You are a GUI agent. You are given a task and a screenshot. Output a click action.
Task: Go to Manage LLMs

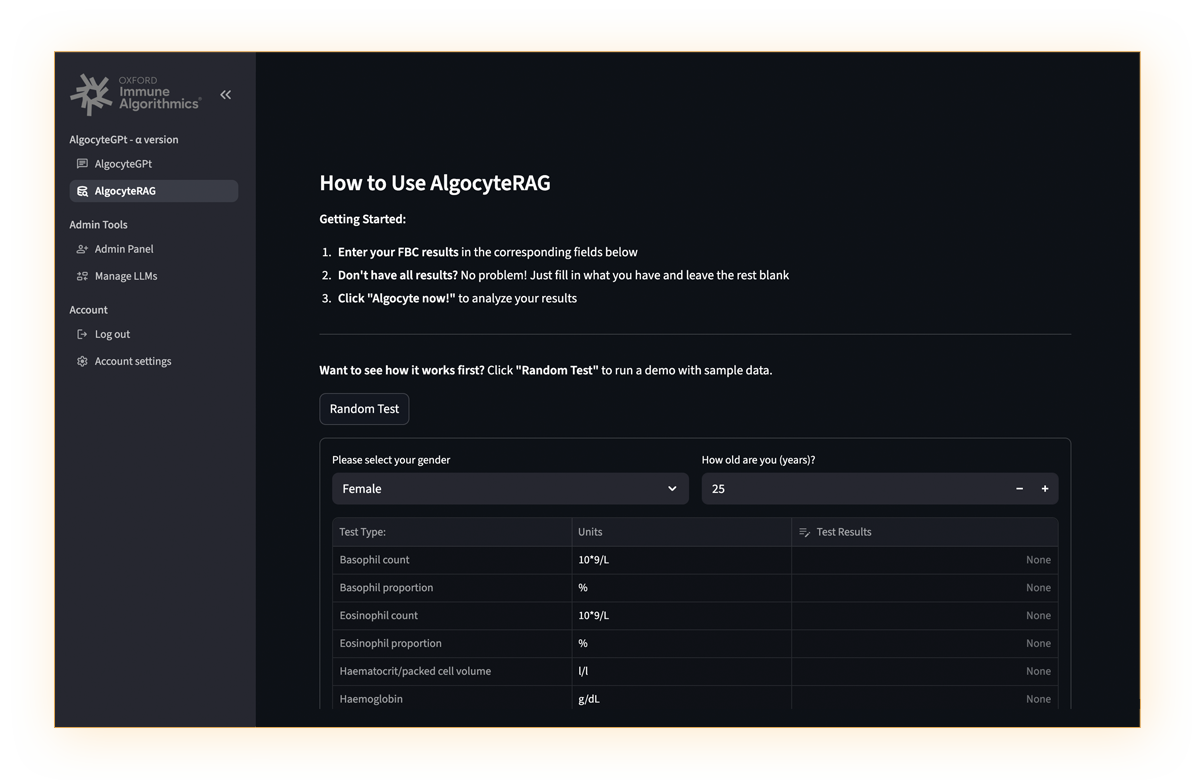point(154,276)
